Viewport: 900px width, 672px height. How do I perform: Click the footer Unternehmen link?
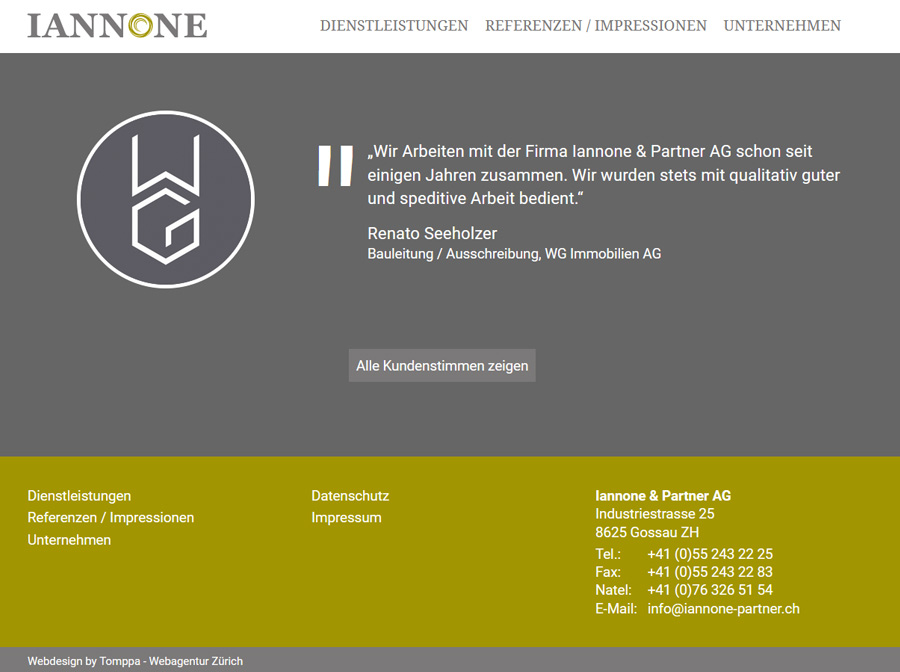[69, 540]
